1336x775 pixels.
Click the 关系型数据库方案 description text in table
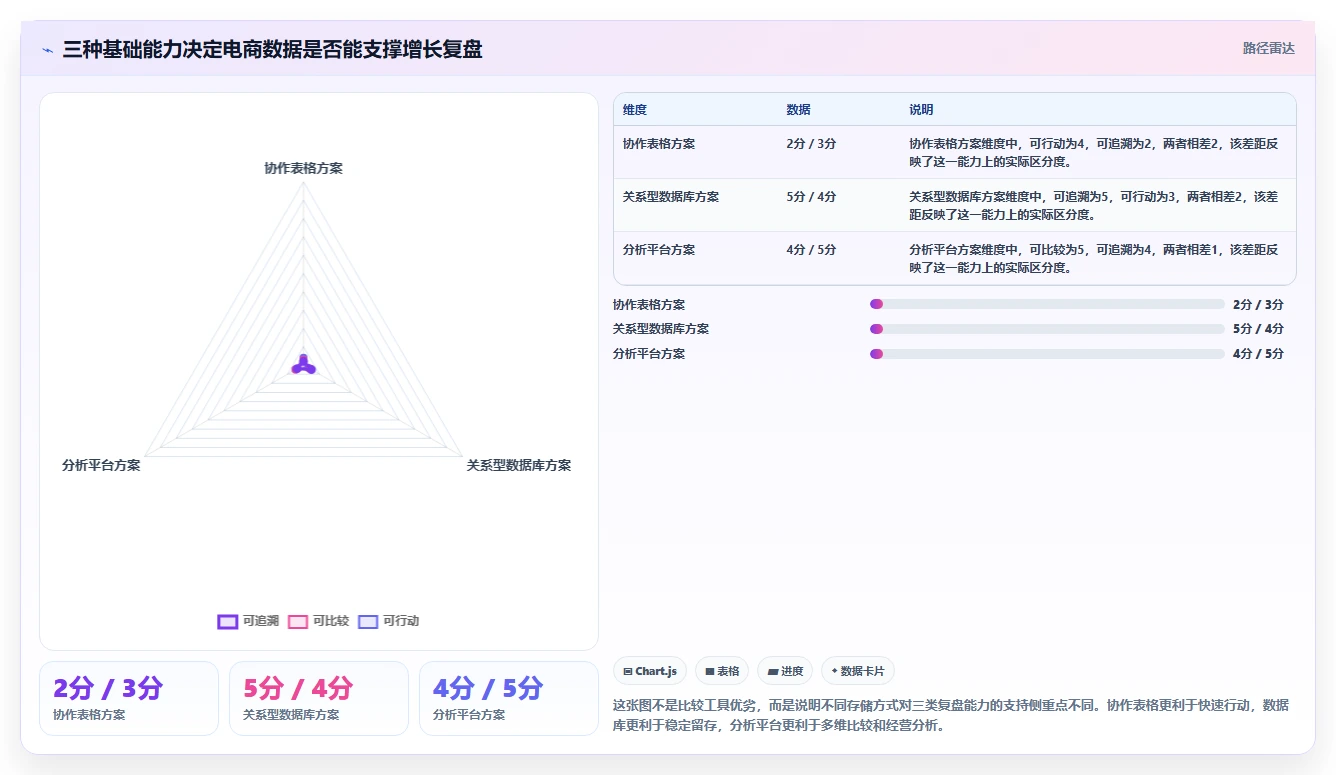tap(1095, 206)
